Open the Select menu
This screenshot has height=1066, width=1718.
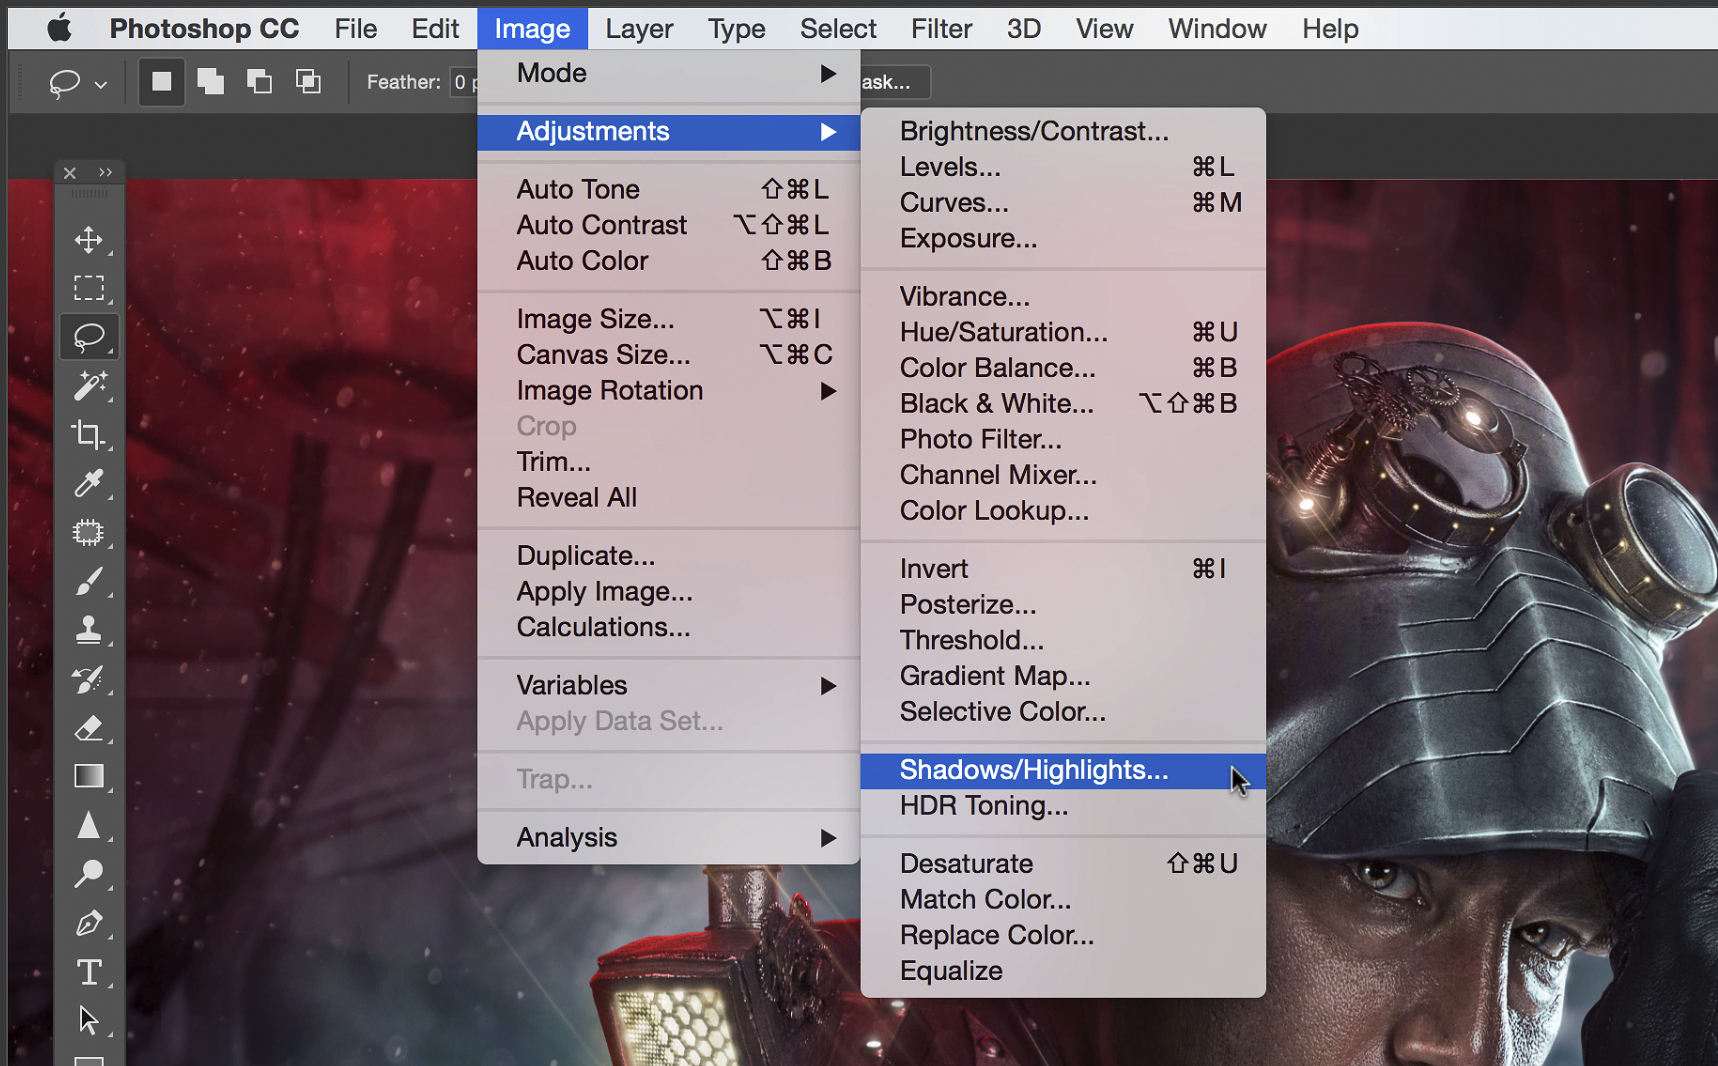(x=838, y=29)
